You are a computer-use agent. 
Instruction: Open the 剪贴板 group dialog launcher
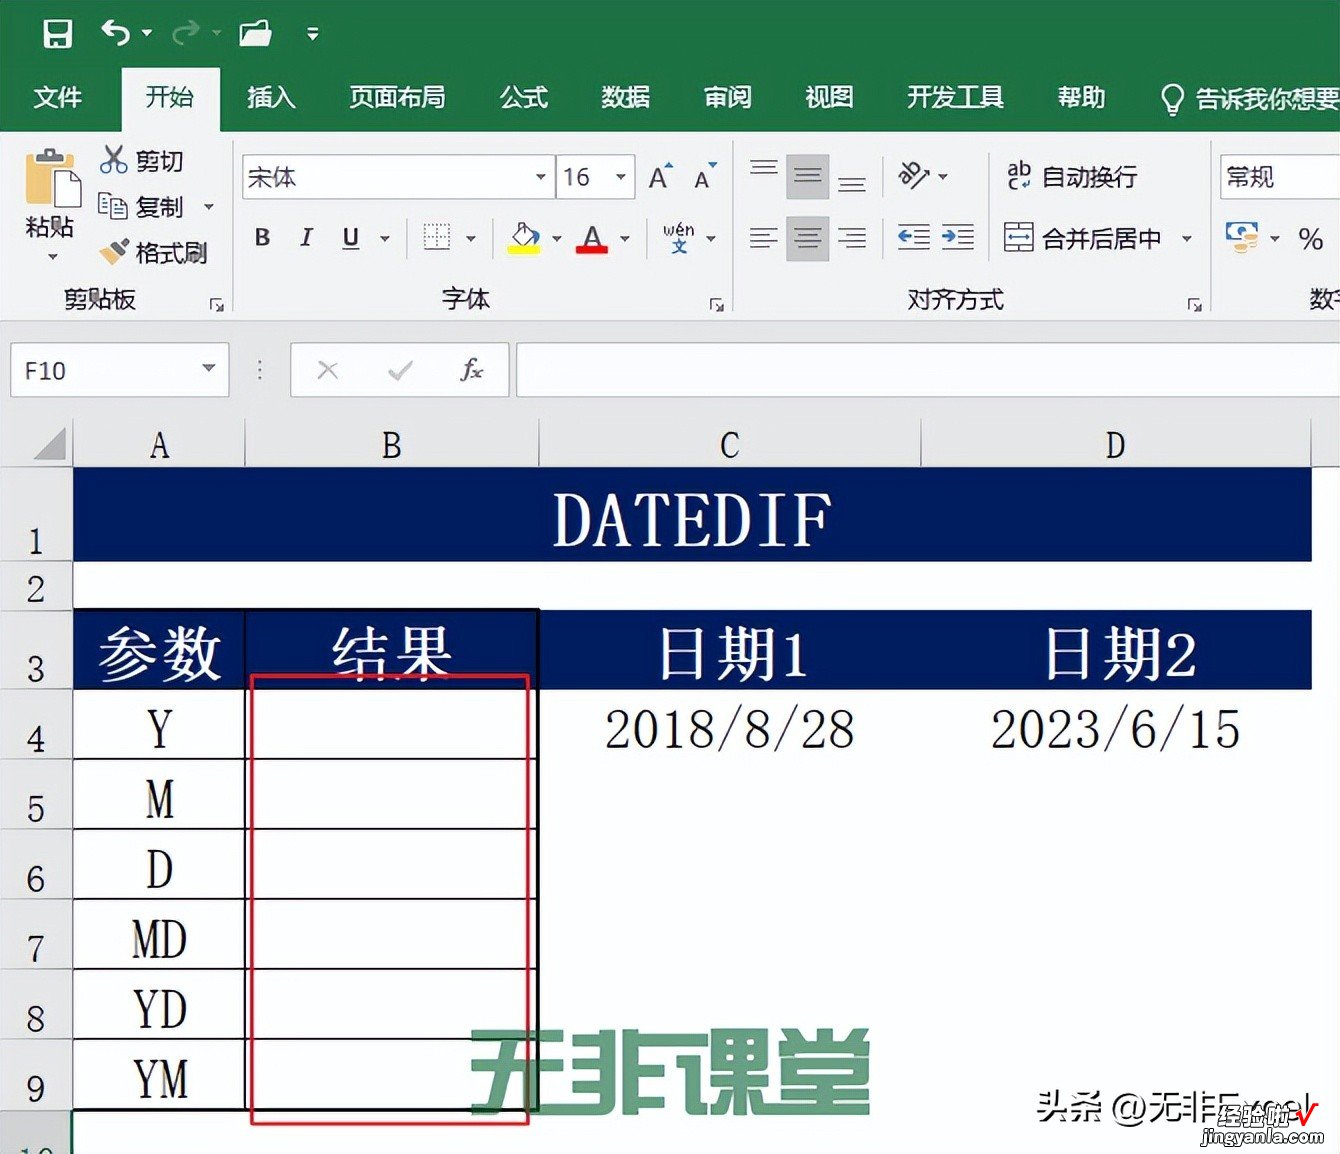point(217,305)
